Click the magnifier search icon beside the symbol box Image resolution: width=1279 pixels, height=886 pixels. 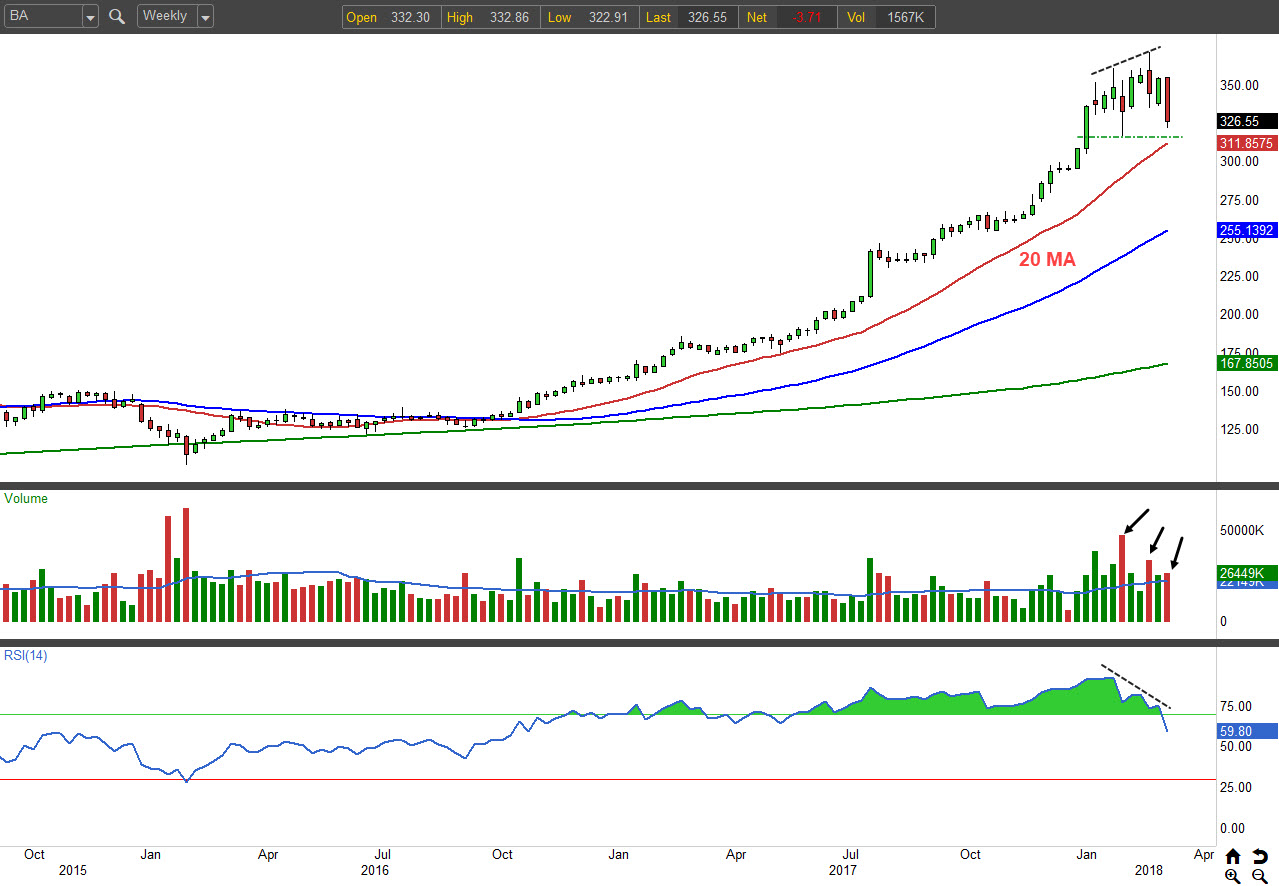(117, 16)
